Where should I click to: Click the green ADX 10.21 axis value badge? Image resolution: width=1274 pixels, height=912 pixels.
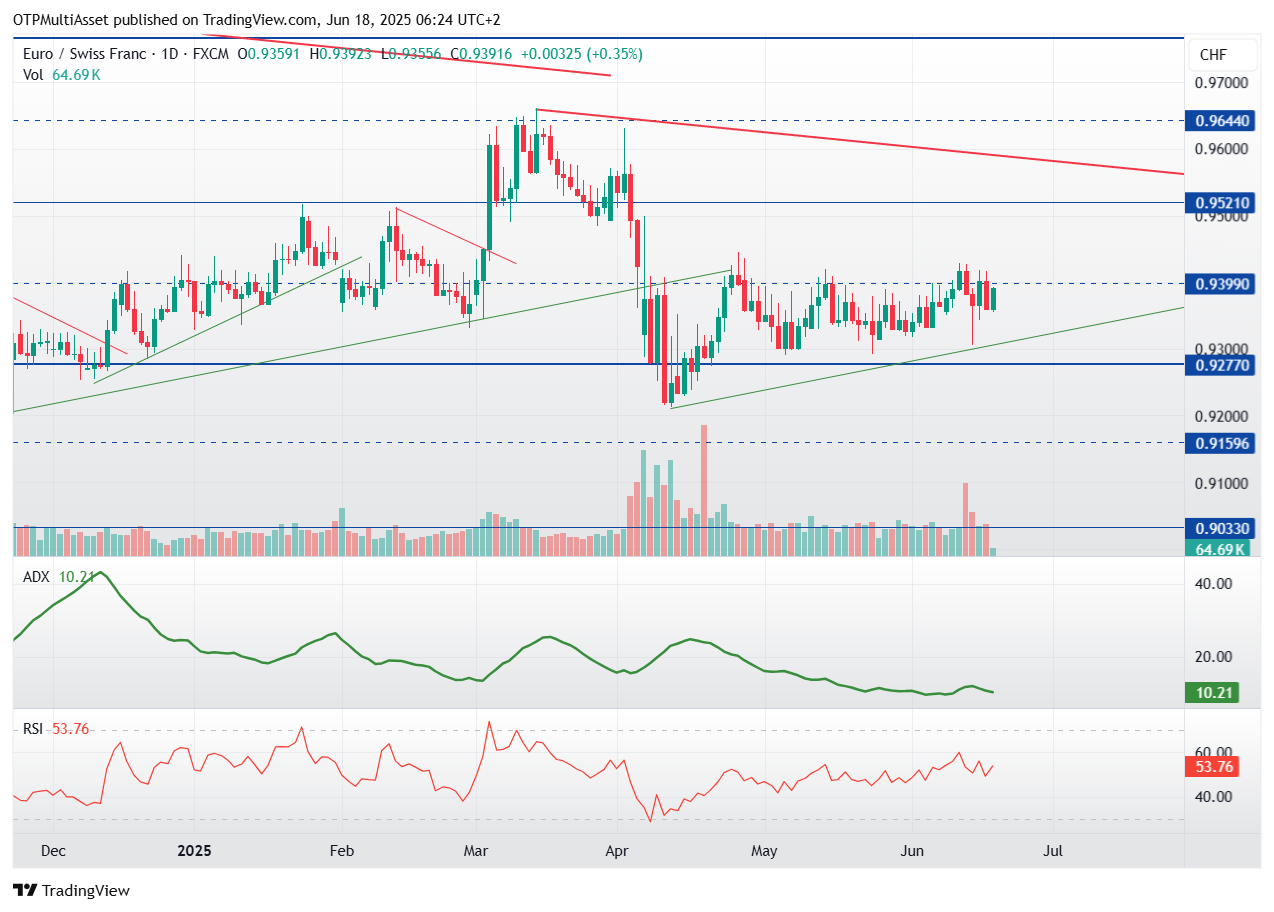coord(1212,692)
